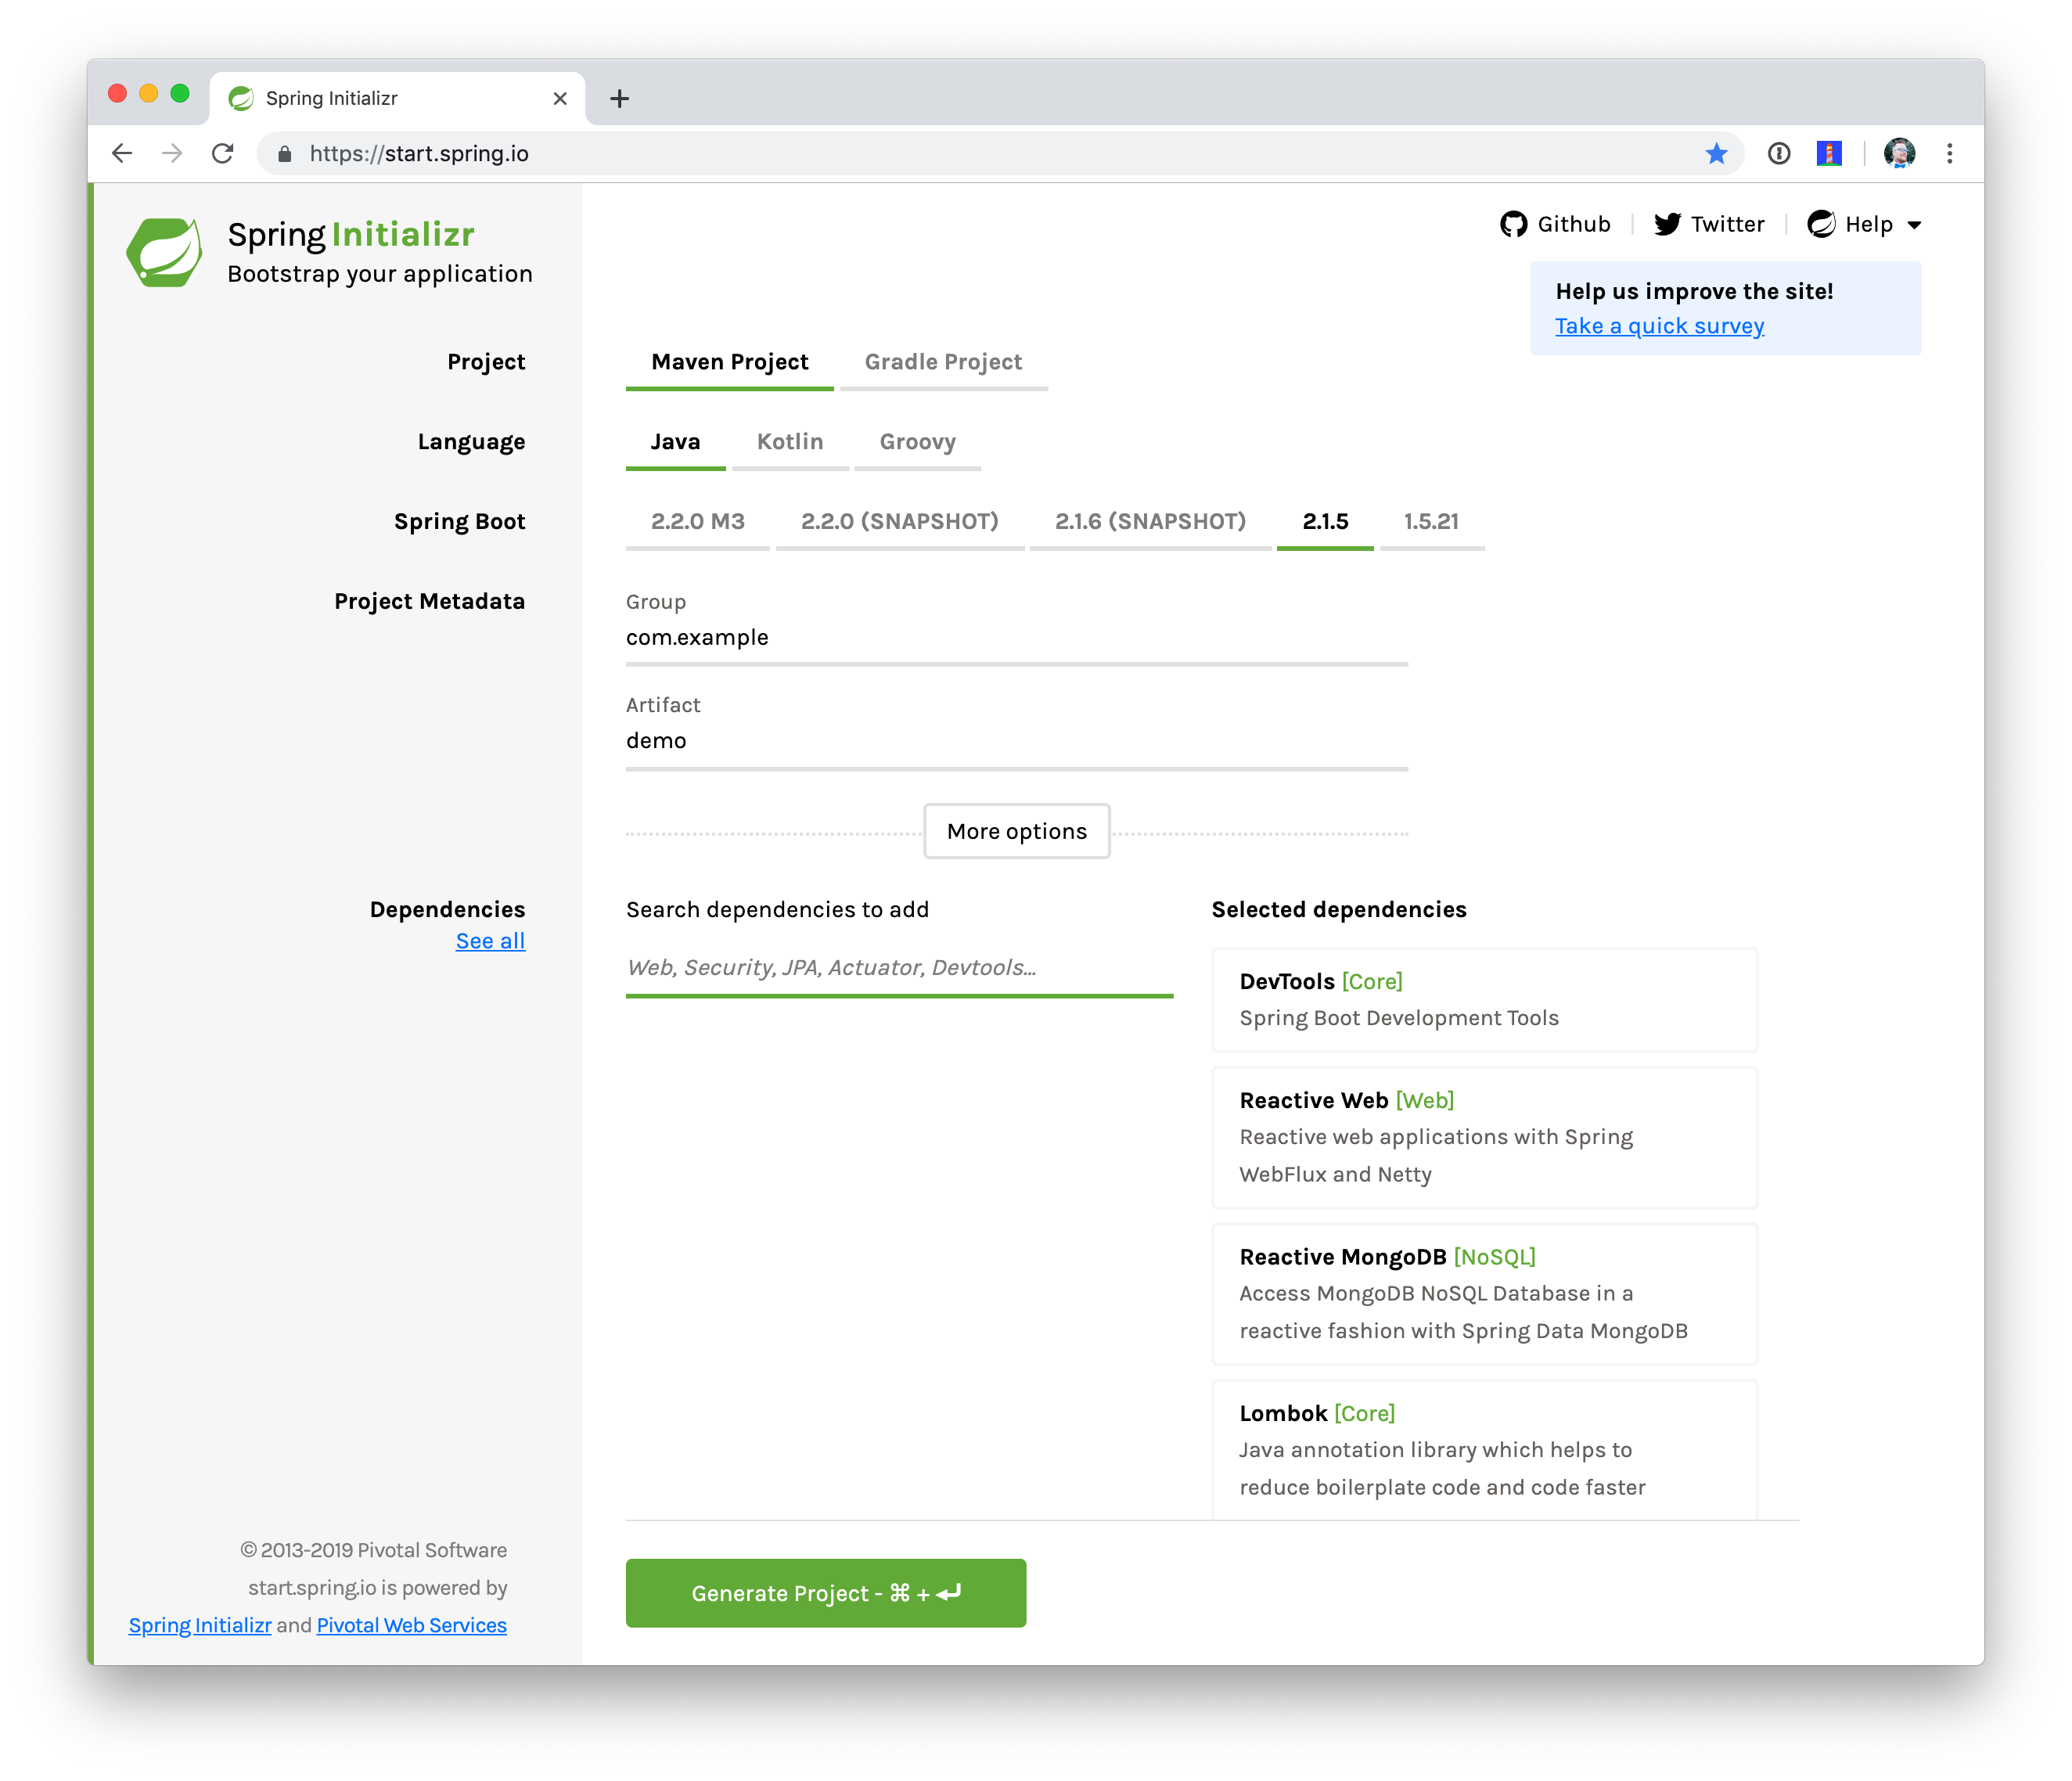
Task: Click the browser bookmark star icon
Action: [1716, 153]
